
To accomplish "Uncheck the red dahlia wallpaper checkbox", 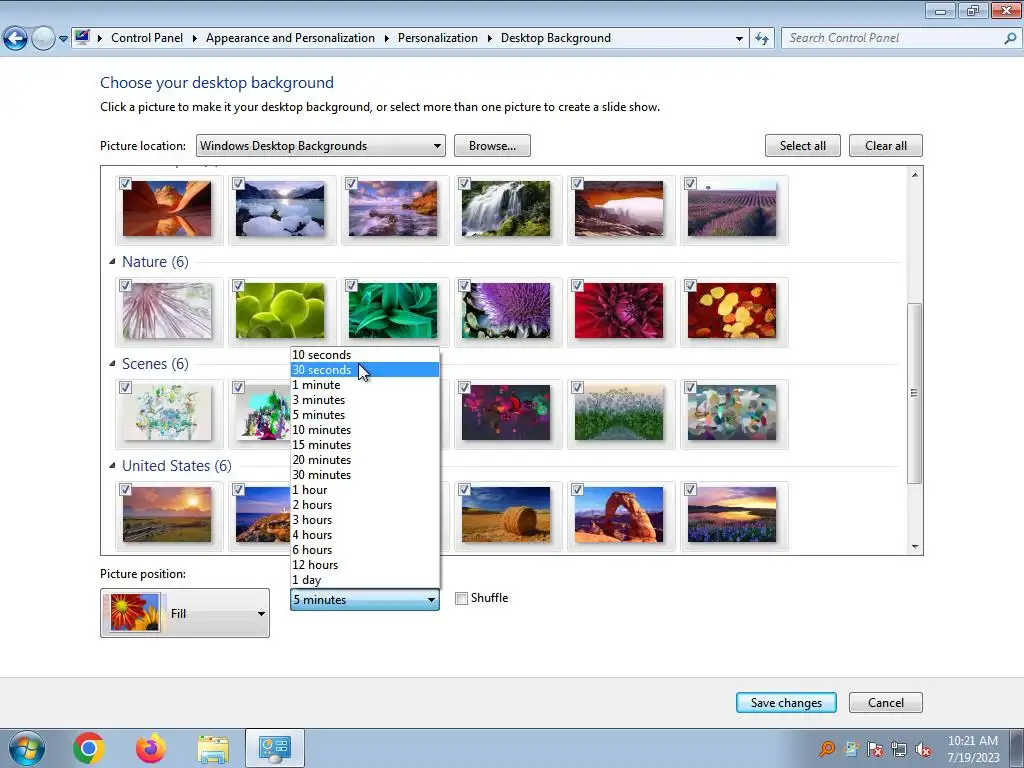I will coord(577,285).
